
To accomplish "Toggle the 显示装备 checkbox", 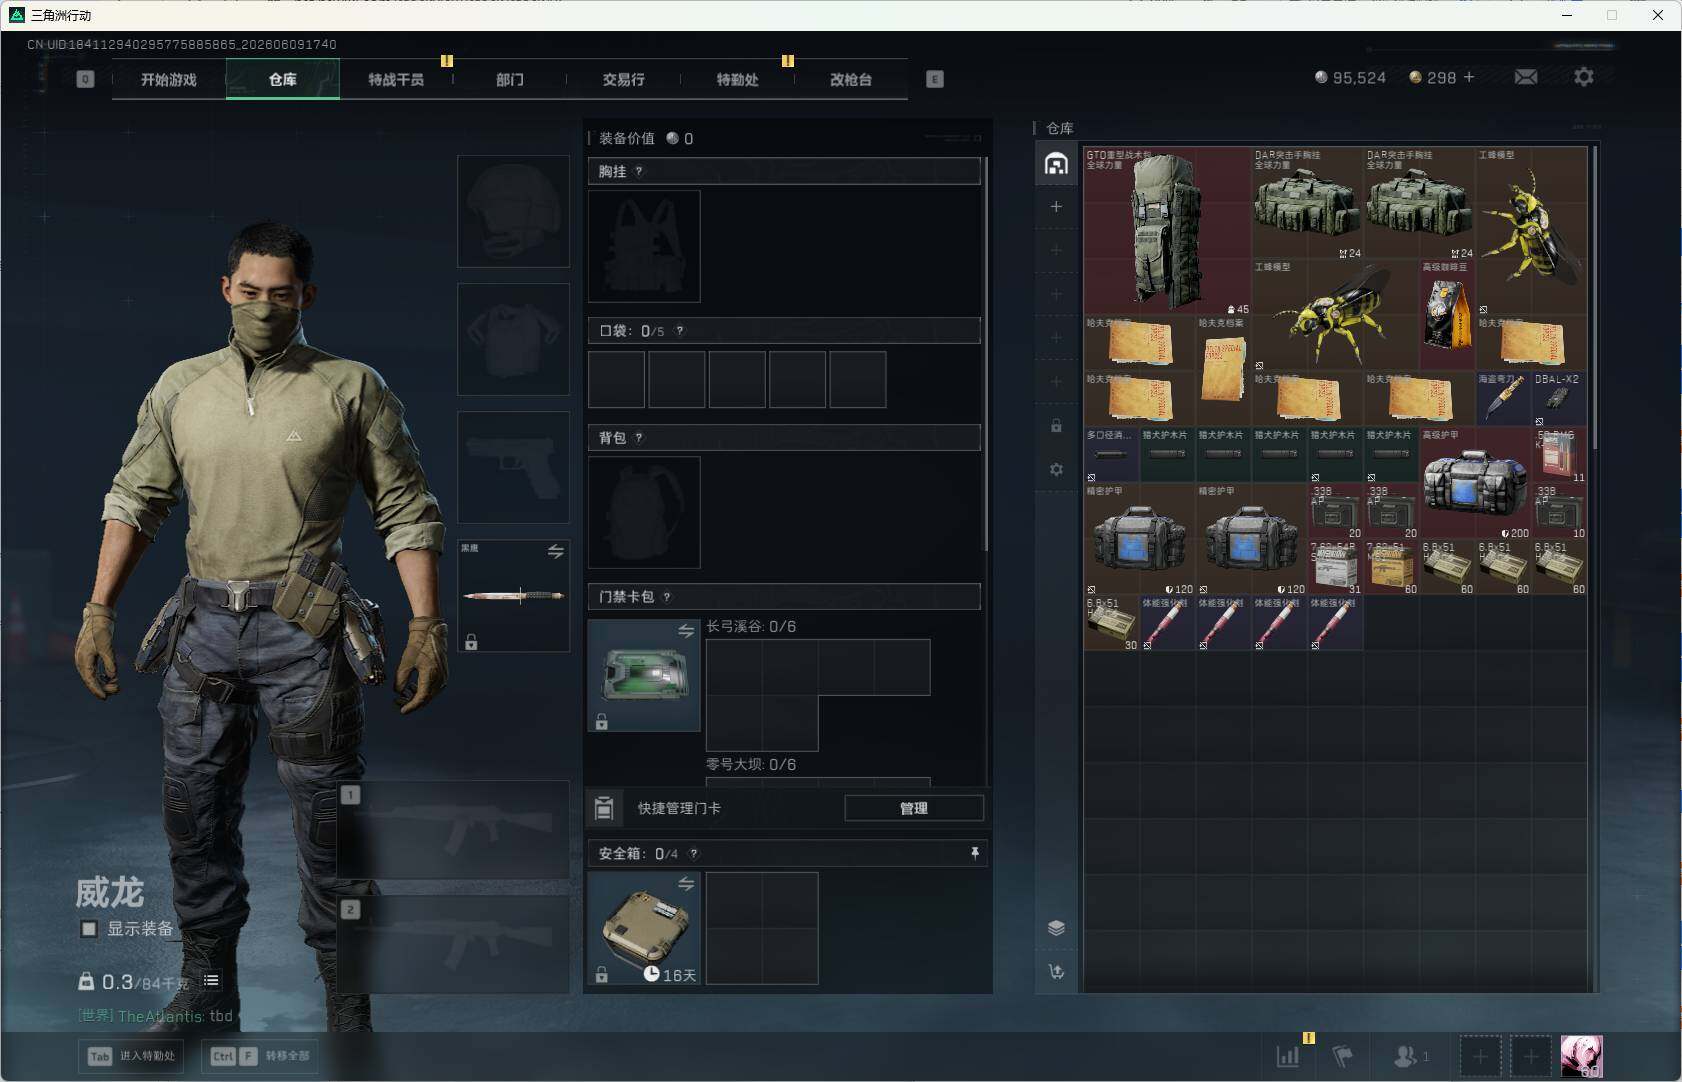I will (x=89, y=929).
